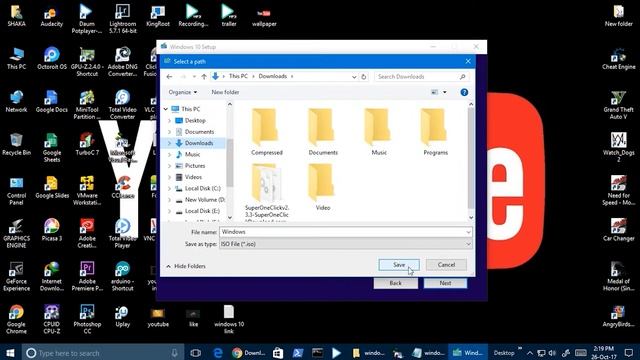Select Music in the navigation pane
The width and height of the screenshot is (640, 360).
click(192, 154)
